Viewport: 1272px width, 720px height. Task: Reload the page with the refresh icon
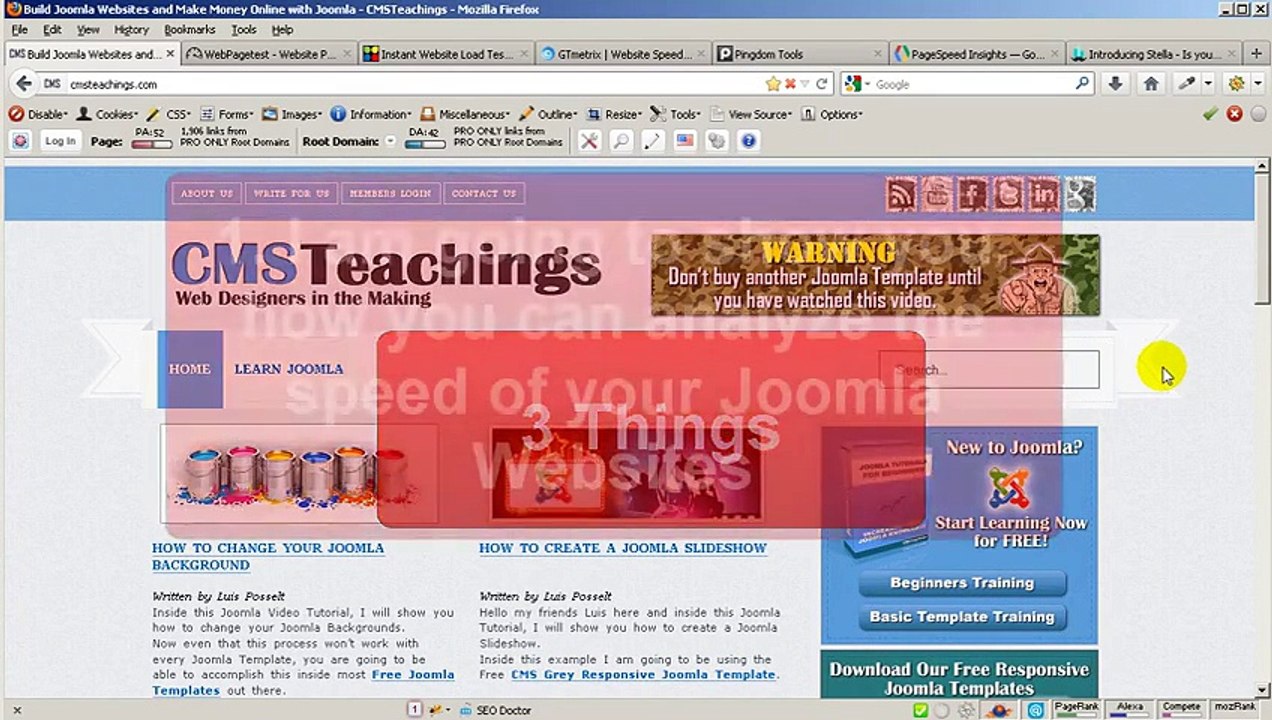point(821,84)
